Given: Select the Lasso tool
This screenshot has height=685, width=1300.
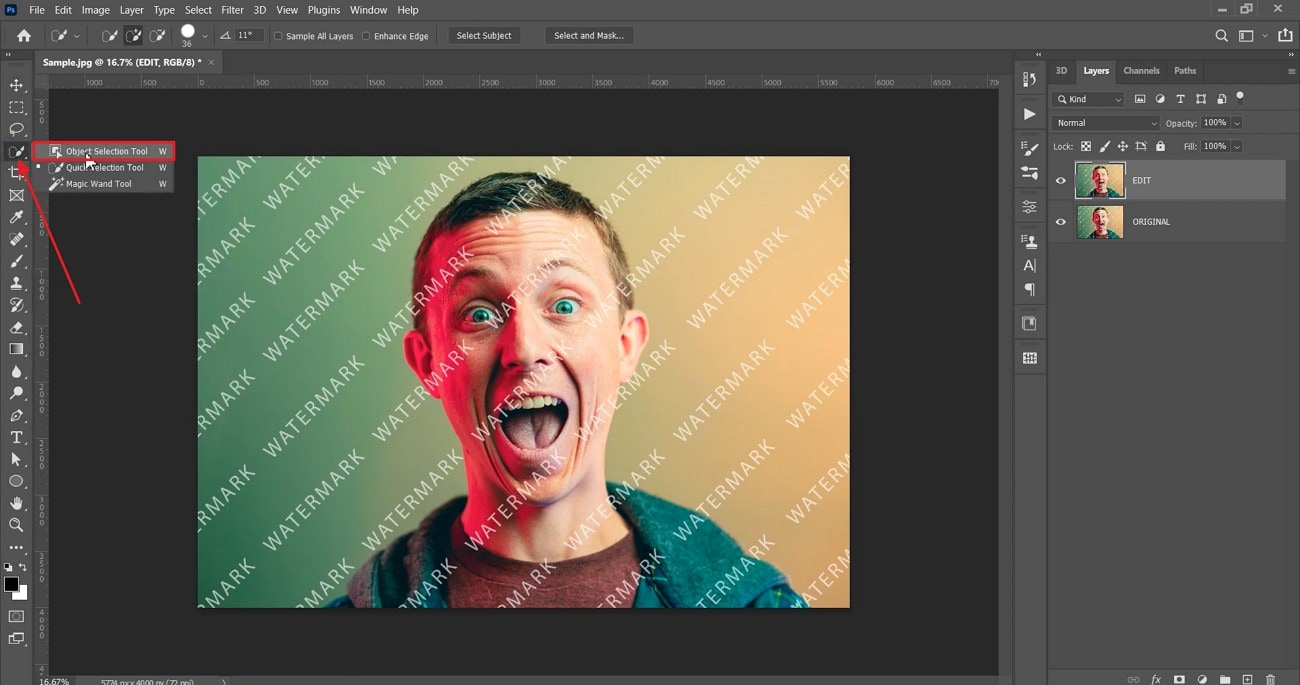Looking at the screenshot, I should coord(16,129).
